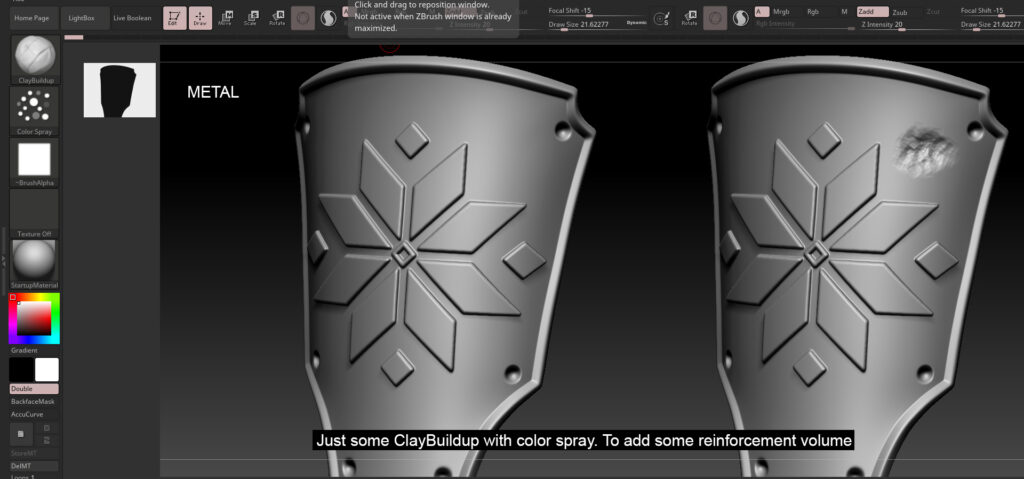Toggle the Dynamic draw size button
This screenshot has width=1024, height=479.
[x=636, y=23]
